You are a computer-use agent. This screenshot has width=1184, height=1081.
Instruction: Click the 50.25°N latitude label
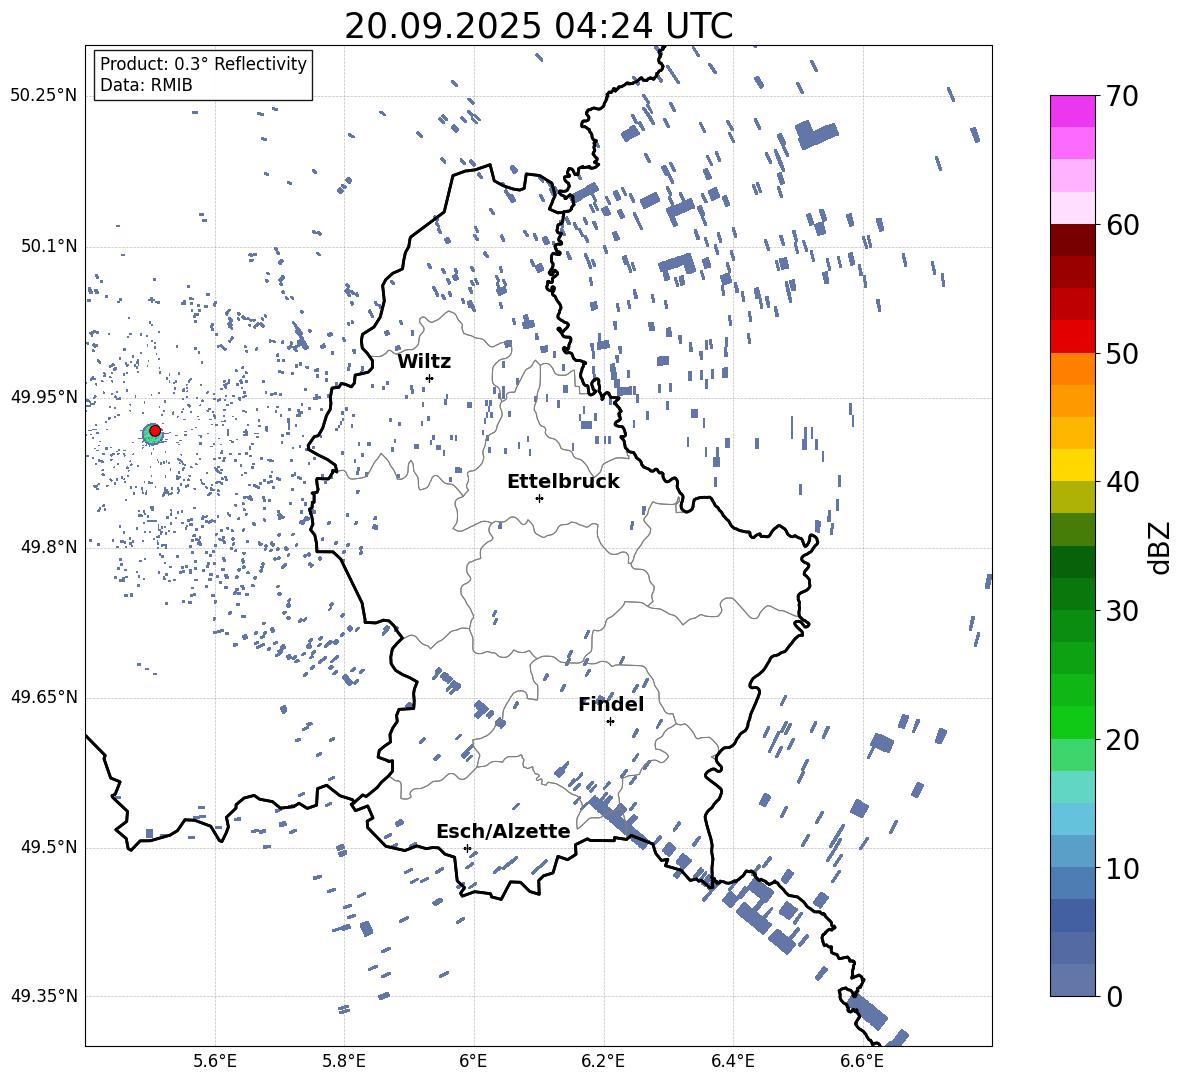(x=44, y=96)
